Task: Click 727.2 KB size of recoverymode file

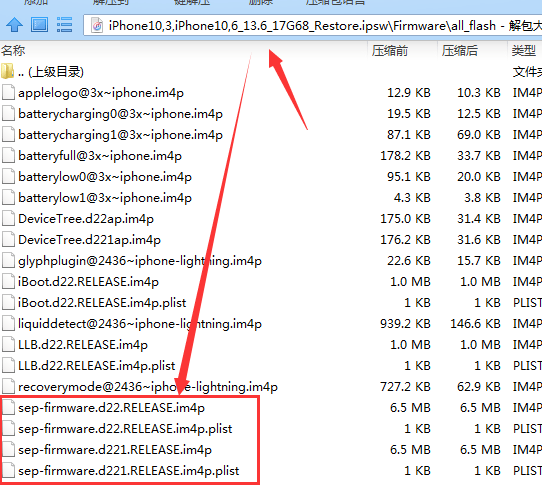Action: click(405, 387)
